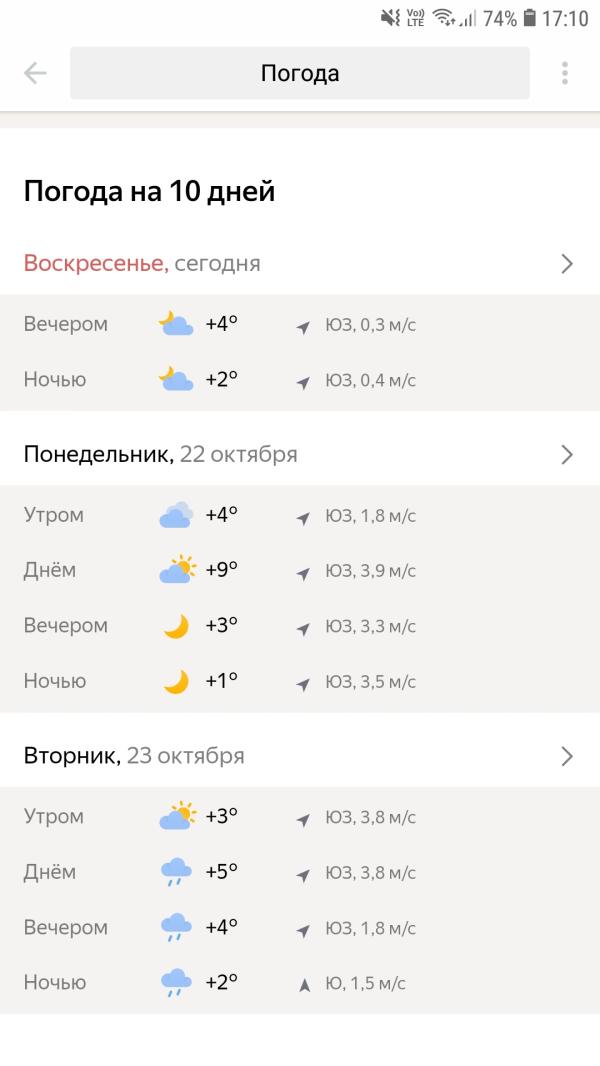Tap the crescent moon icon for Monday Вечером
Screen dimensions: 600x1066
(x=176, y=625)
